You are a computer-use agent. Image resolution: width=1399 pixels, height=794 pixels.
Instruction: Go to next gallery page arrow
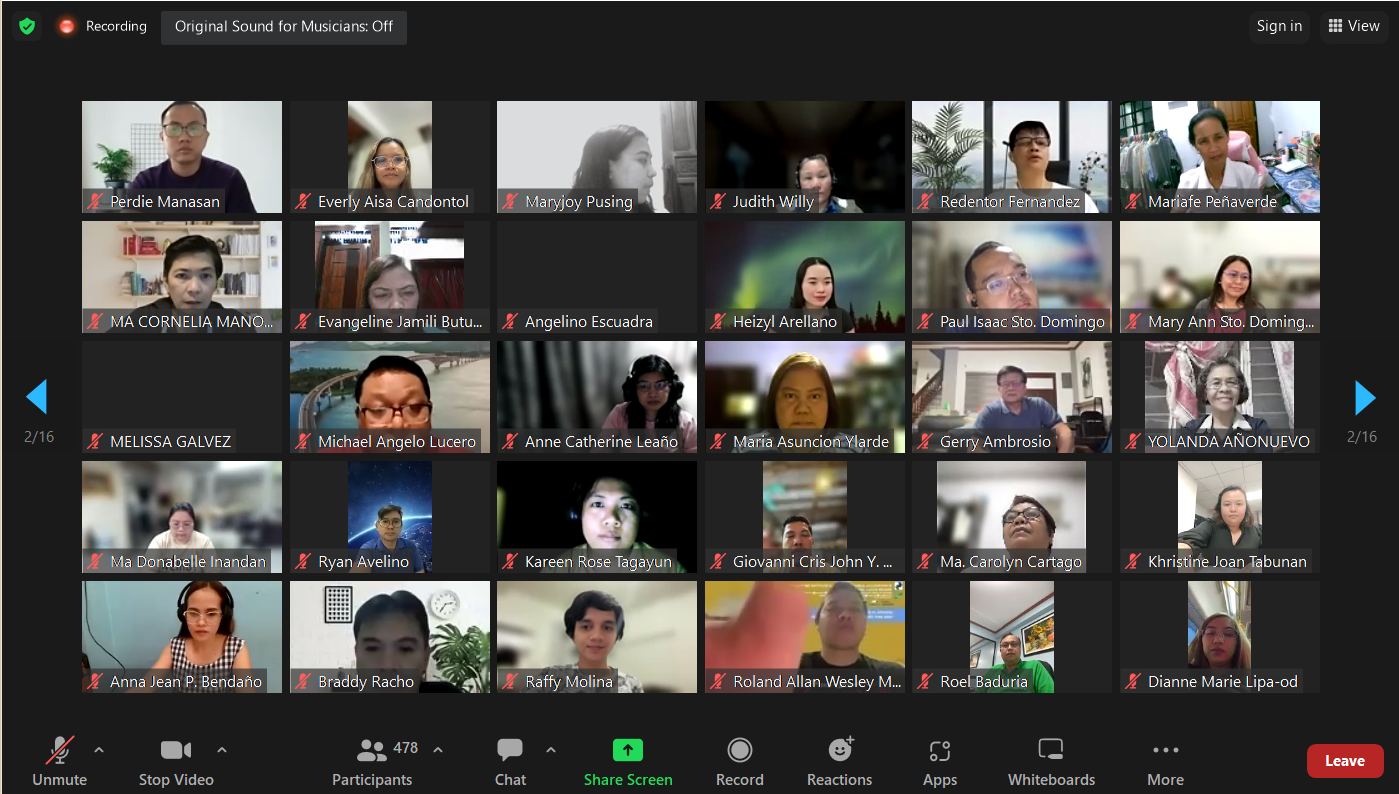pyautogui.click(x=1364, y=397)
